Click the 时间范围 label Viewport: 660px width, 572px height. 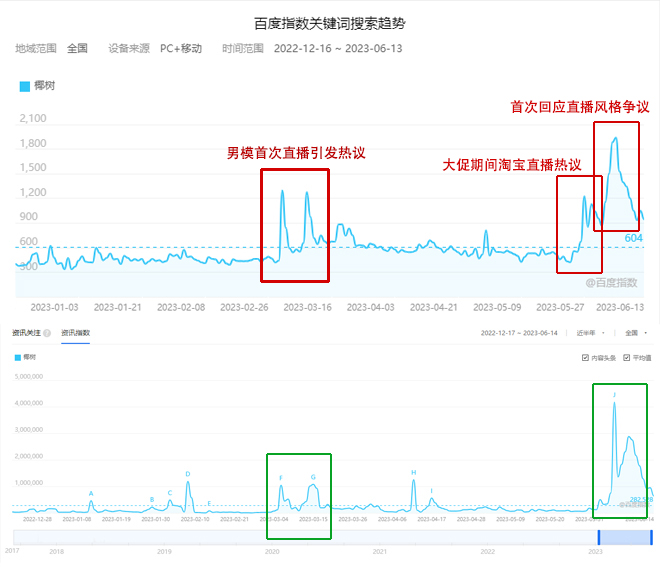[x=243, y=48]
